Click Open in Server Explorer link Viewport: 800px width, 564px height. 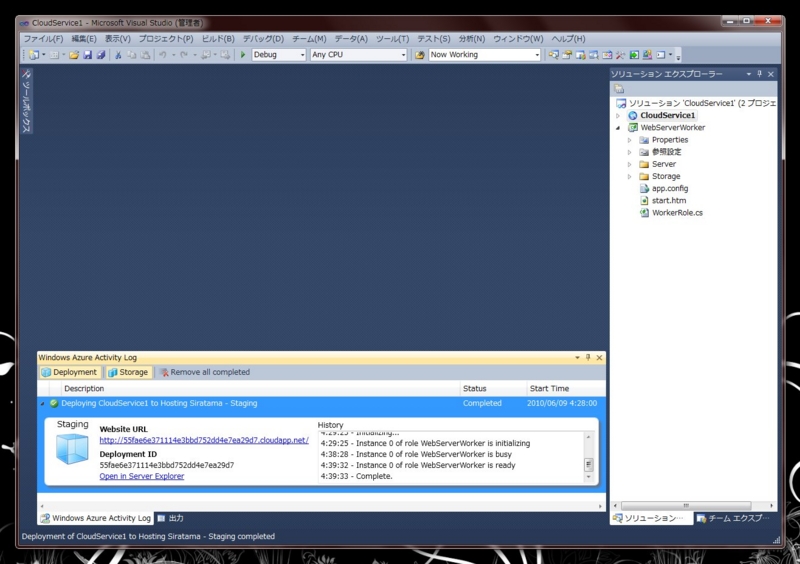141,476
